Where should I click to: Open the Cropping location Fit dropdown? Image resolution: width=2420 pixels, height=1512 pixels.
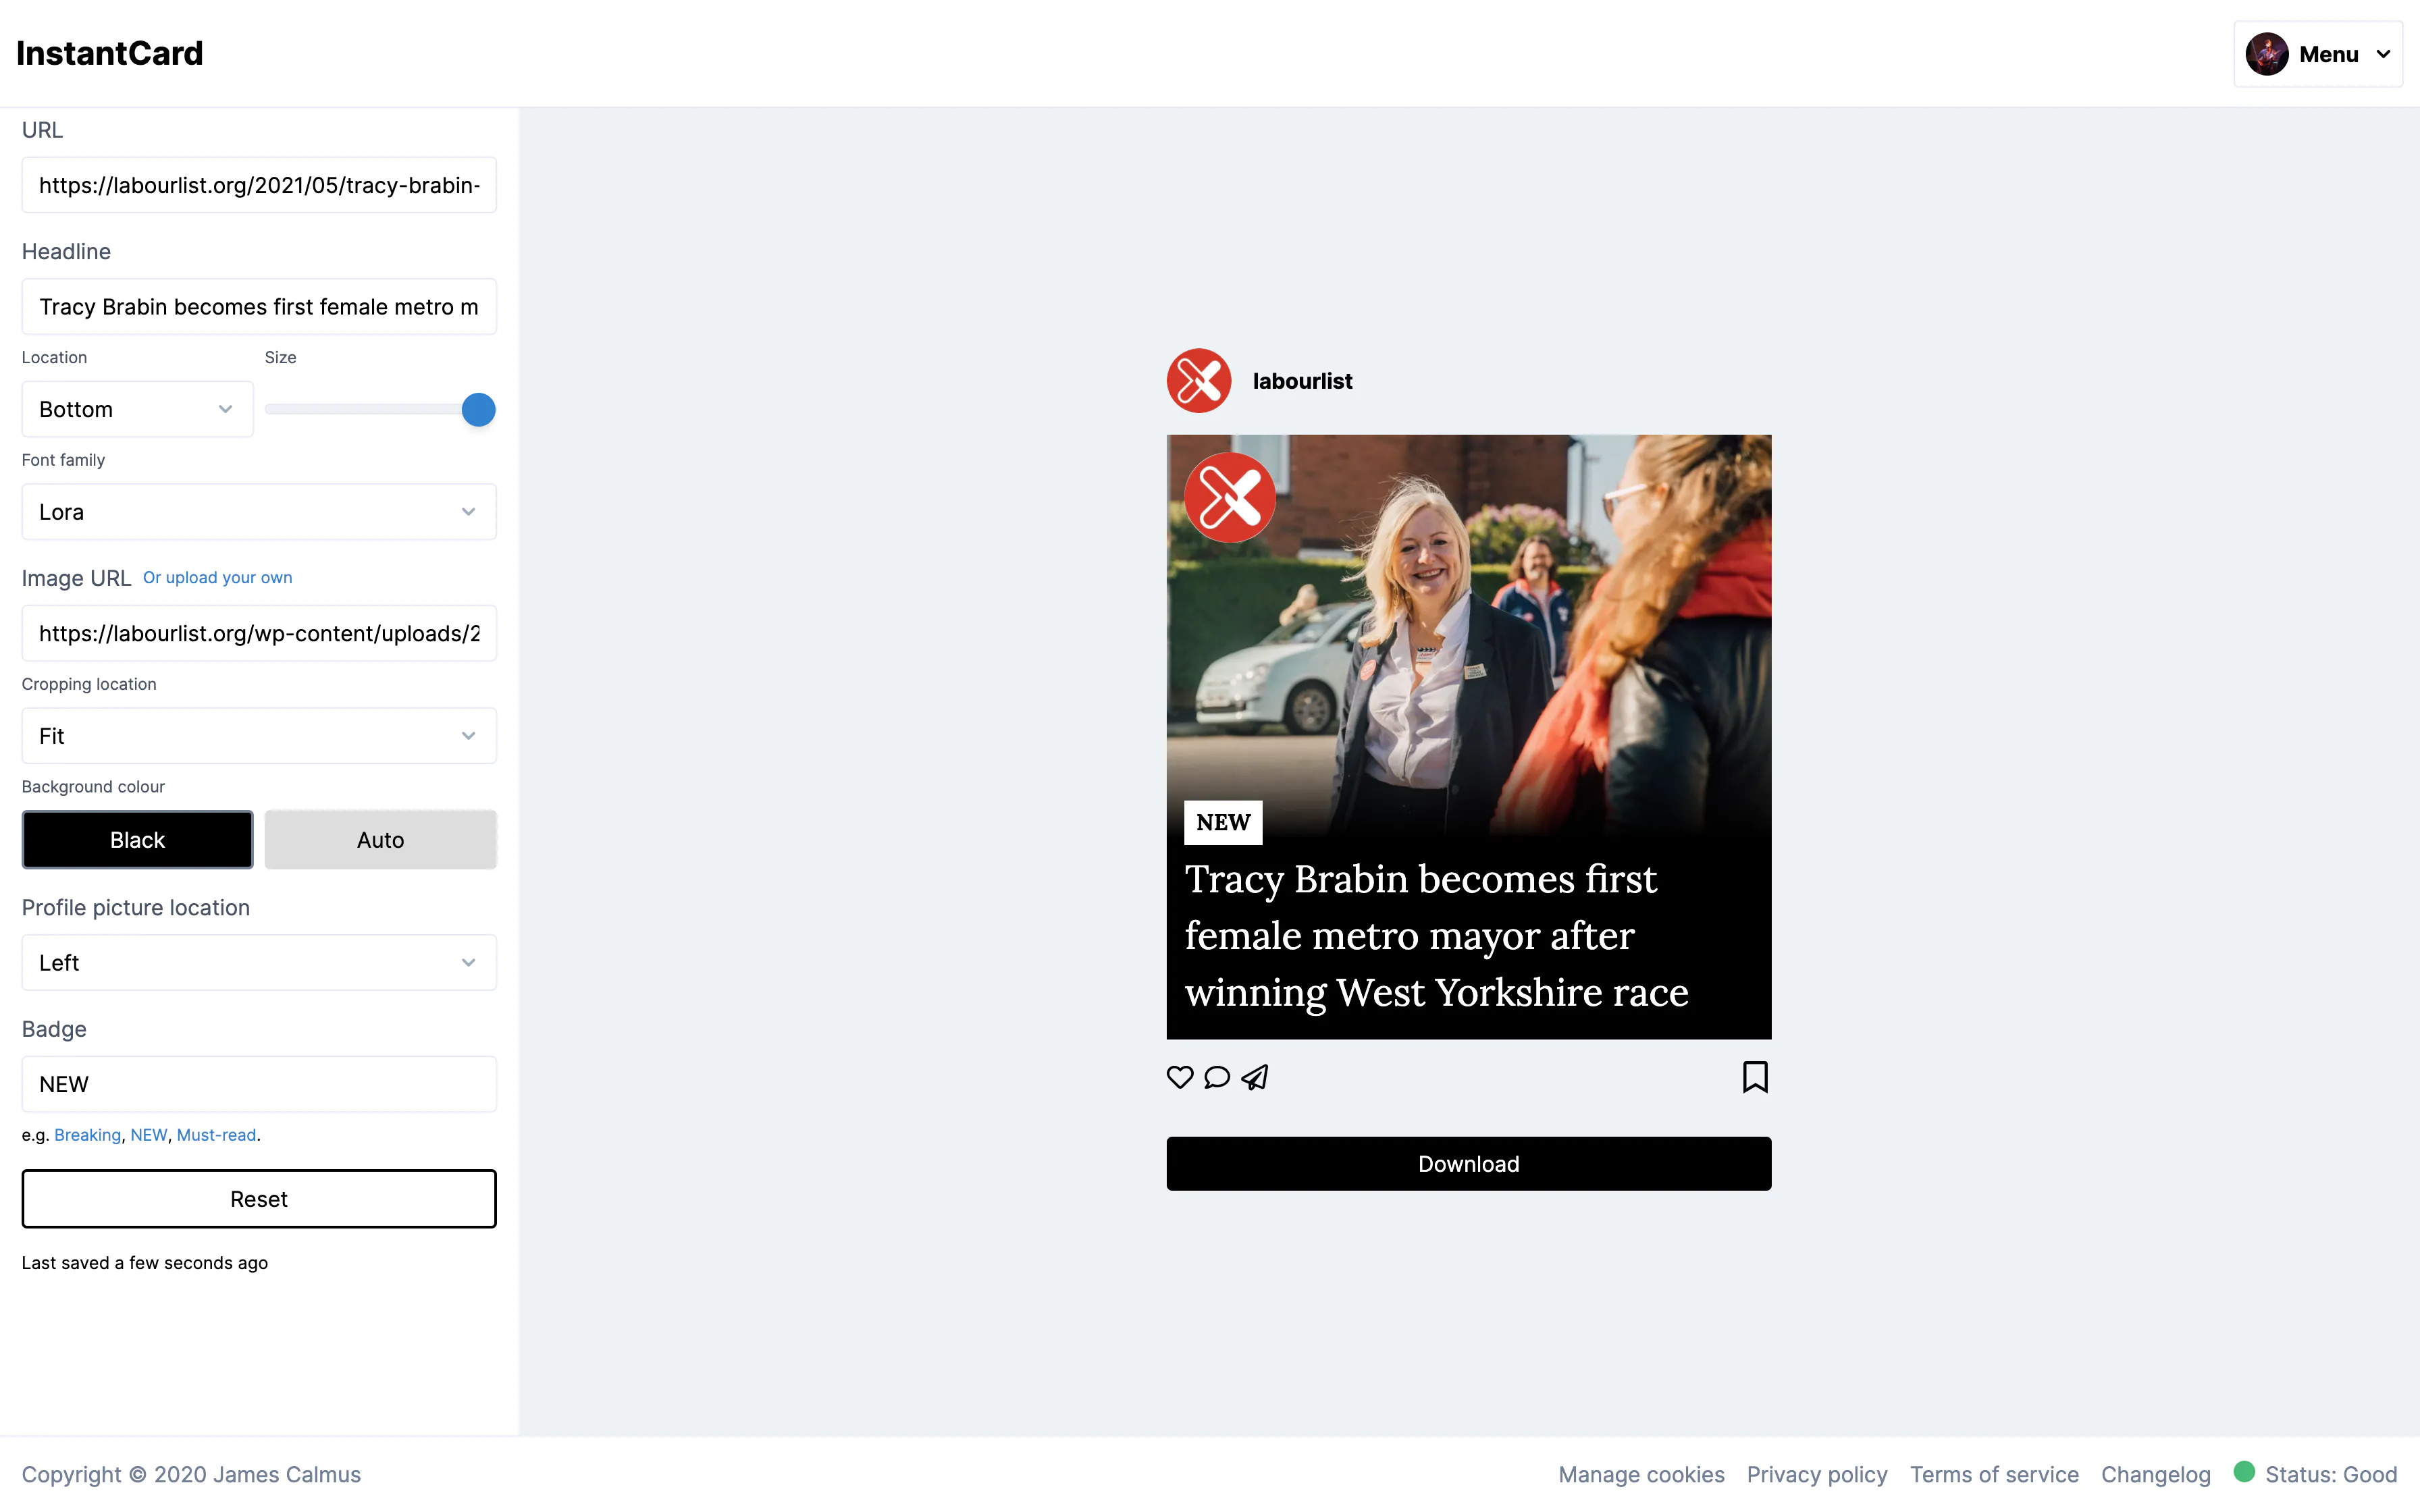(259, 736)
